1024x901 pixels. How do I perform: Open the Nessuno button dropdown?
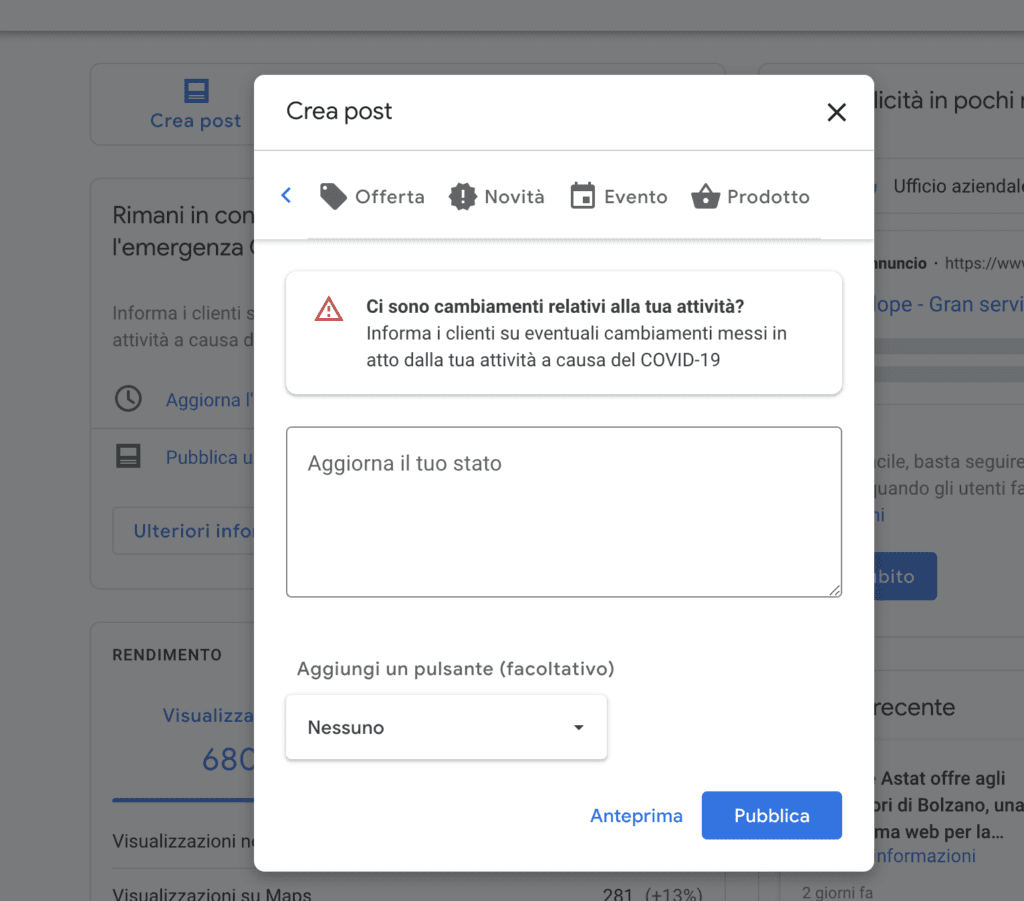coord(446,727)
